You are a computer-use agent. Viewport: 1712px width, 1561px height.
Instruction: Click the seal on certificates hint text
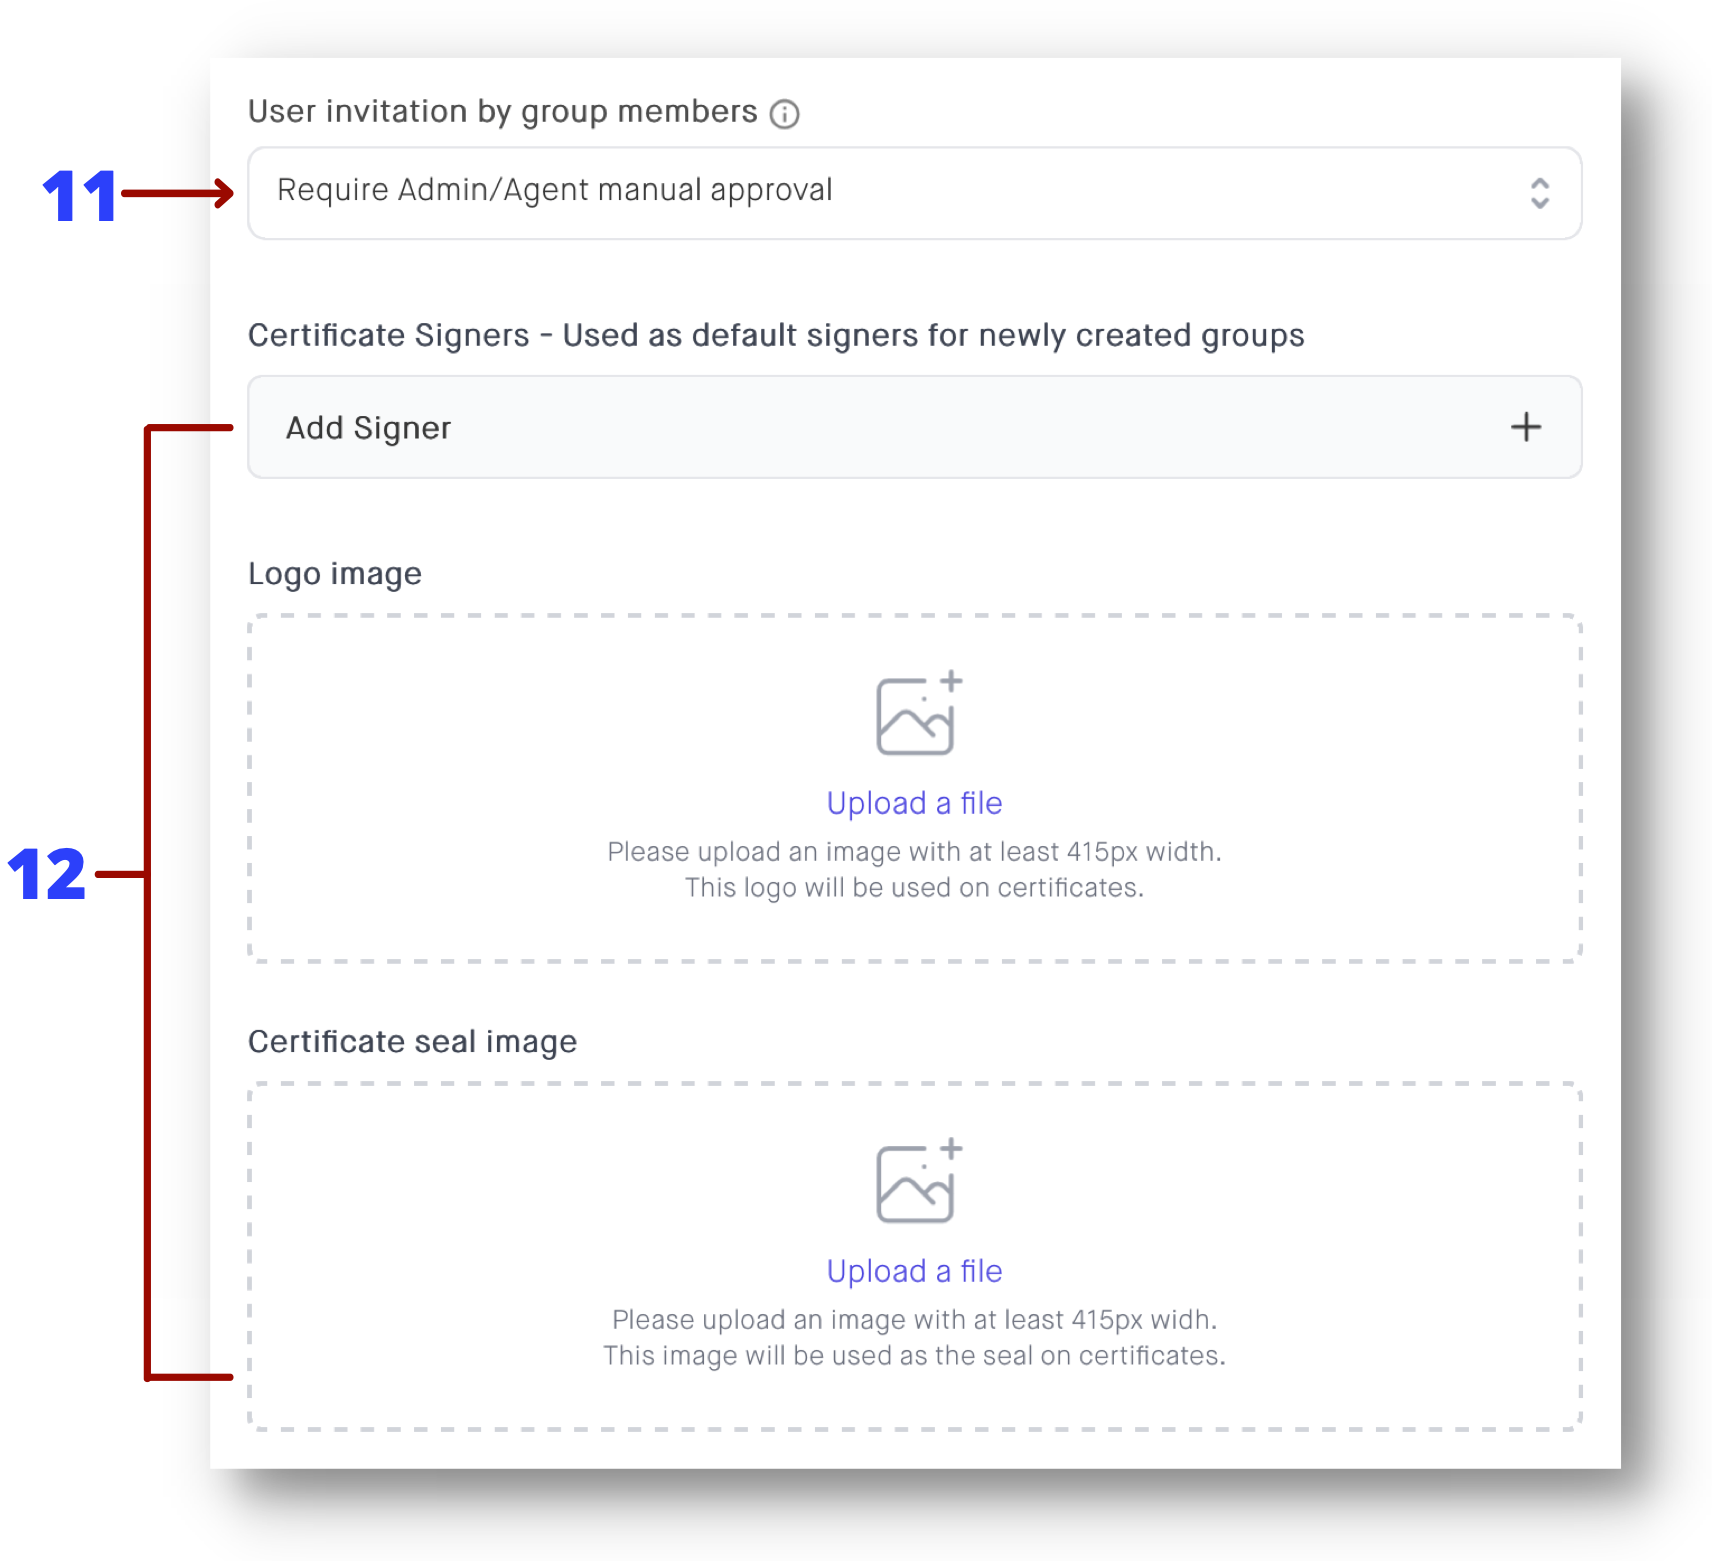(x=914, y=1356)
